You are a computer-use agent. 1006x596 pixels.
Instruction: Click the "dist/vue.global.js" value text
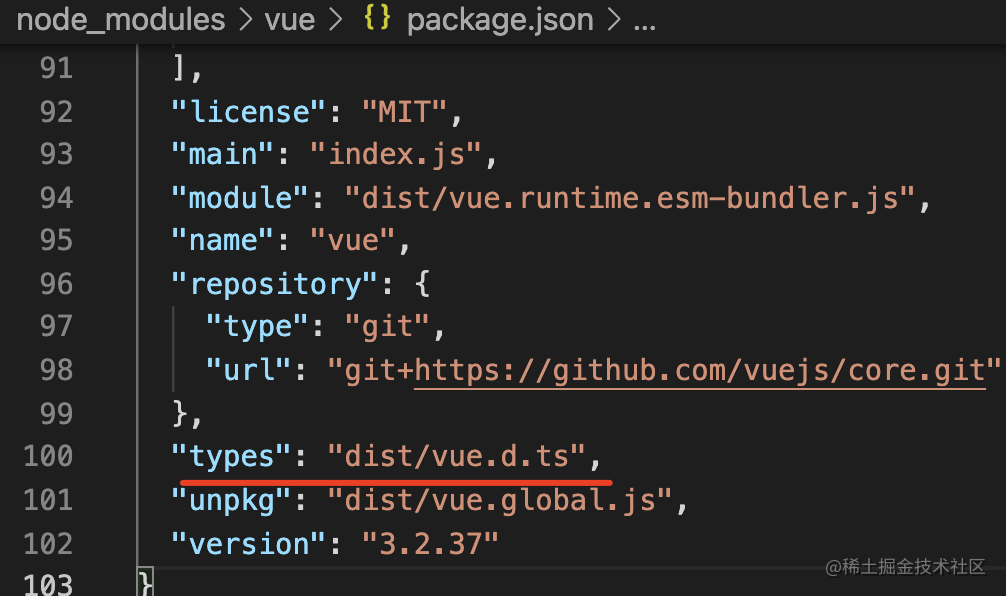click(499, 500)
